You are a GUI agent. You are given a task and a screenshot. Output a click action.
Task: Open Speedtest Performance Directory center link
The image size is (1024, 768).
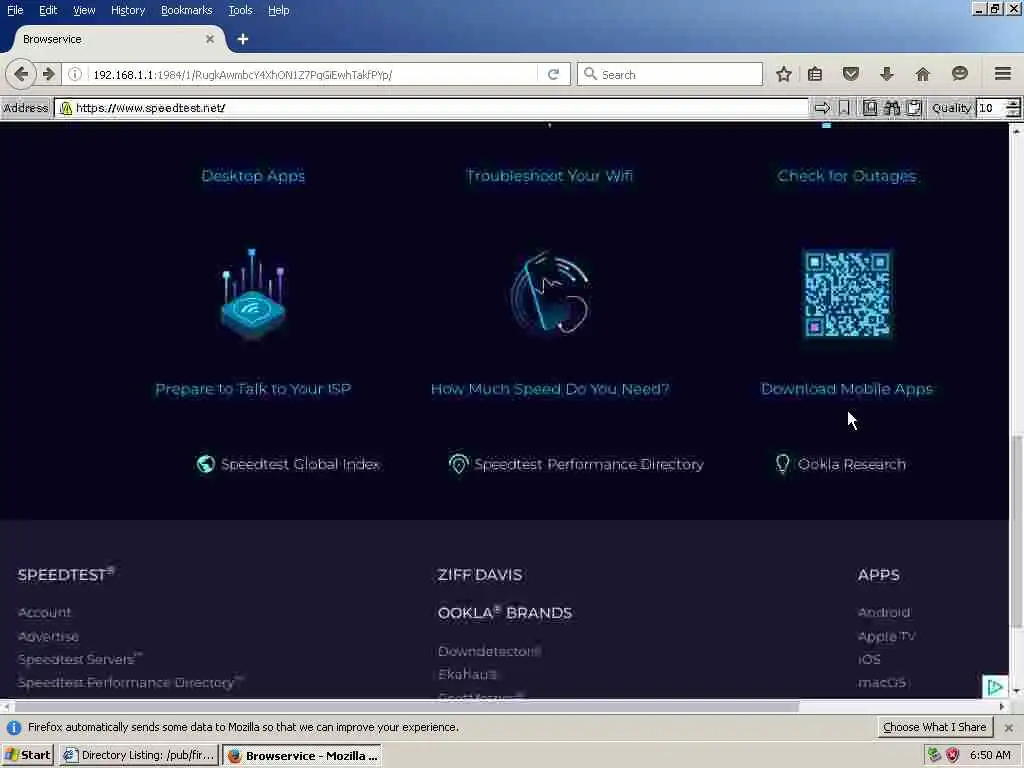click(x=588, y=464)
